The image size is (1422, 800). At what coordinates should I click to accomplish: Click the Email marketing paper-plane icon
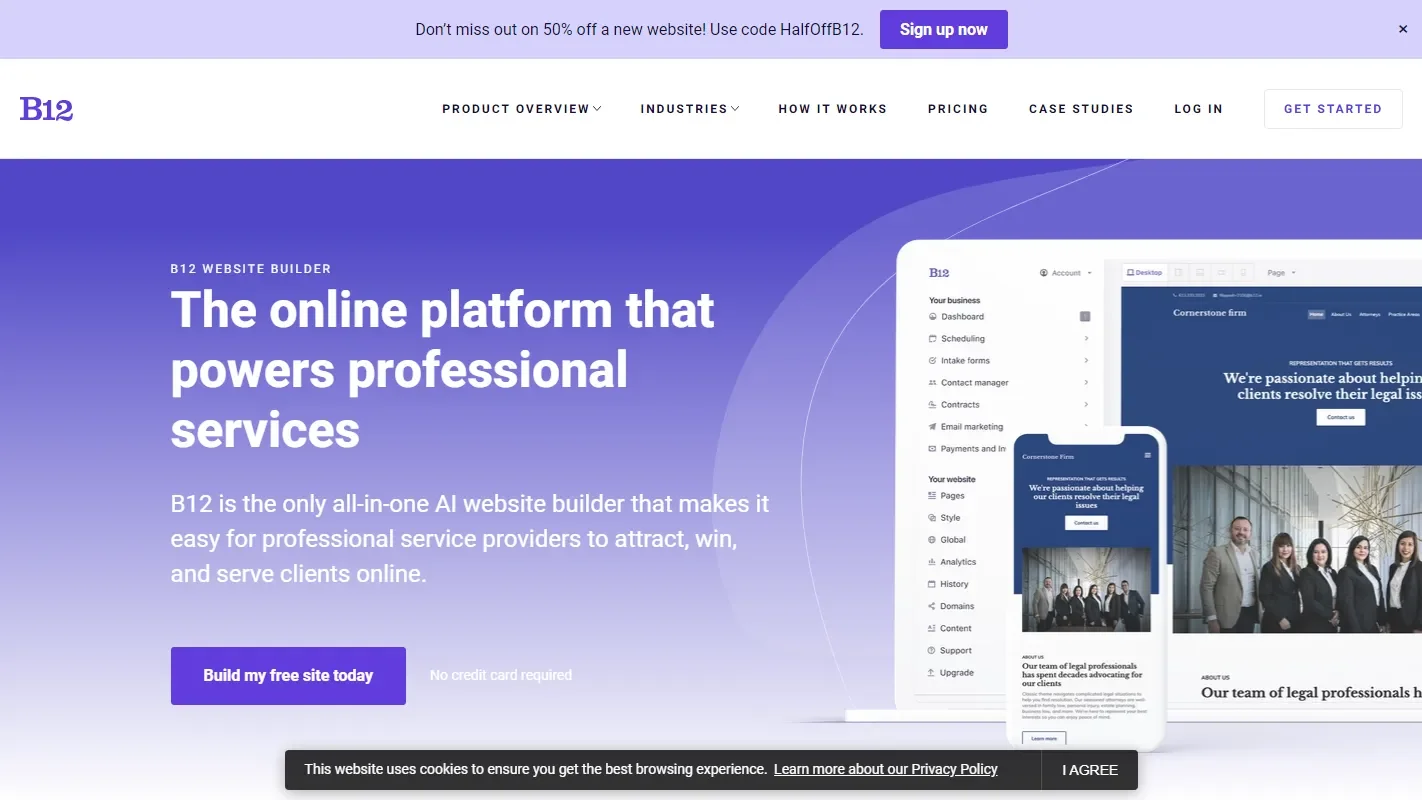(x=932, y=427)
